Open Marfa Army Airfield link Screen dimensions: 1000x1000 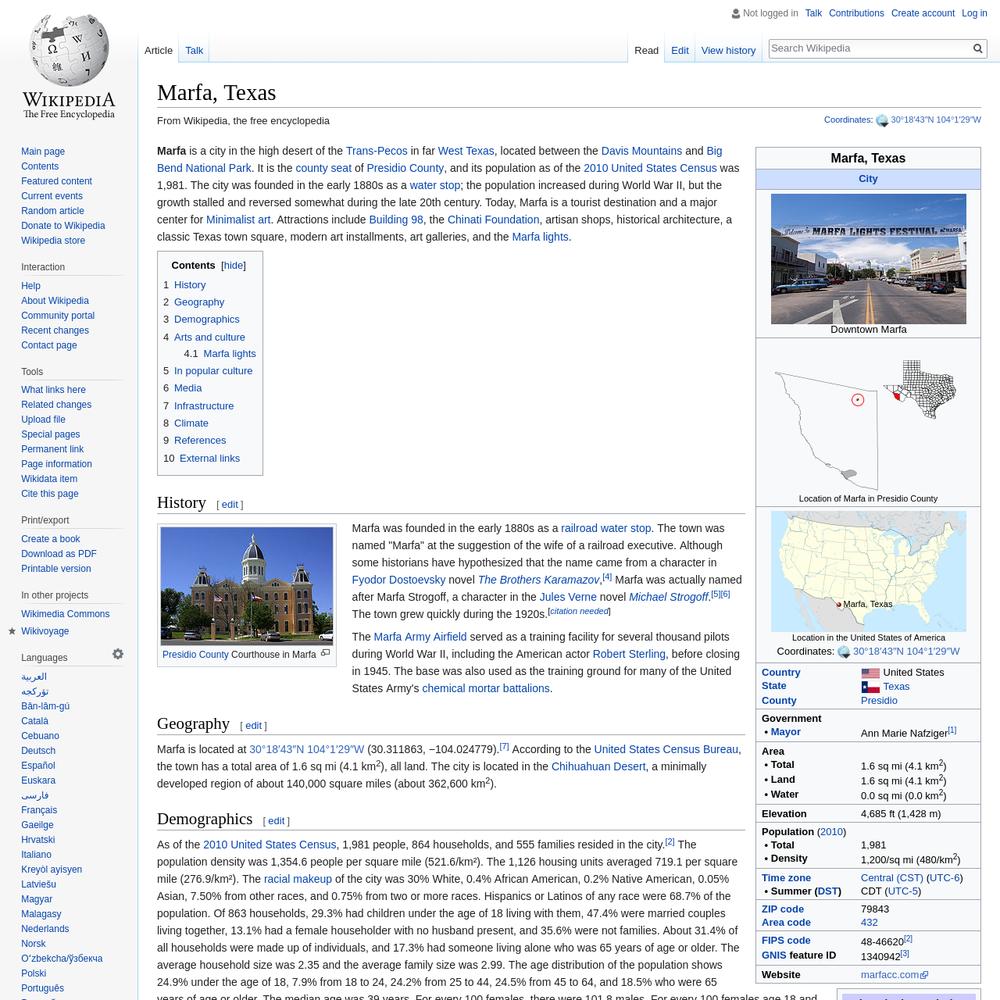[x=420, y=637]
